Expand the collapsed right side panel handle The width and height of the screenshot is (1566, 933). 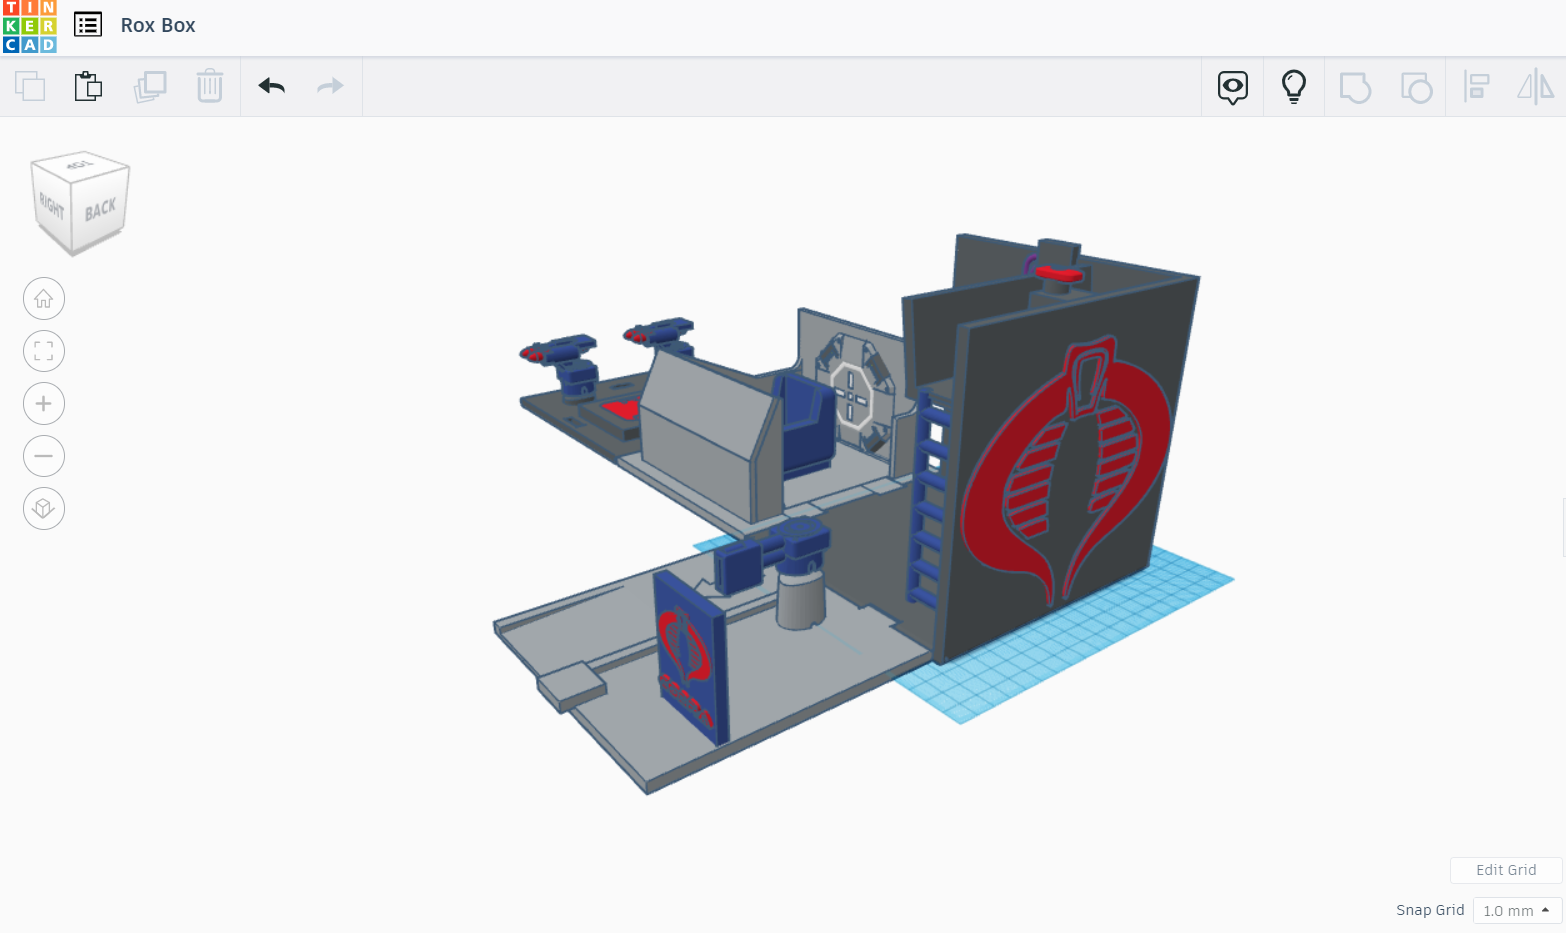point(1562,527)
